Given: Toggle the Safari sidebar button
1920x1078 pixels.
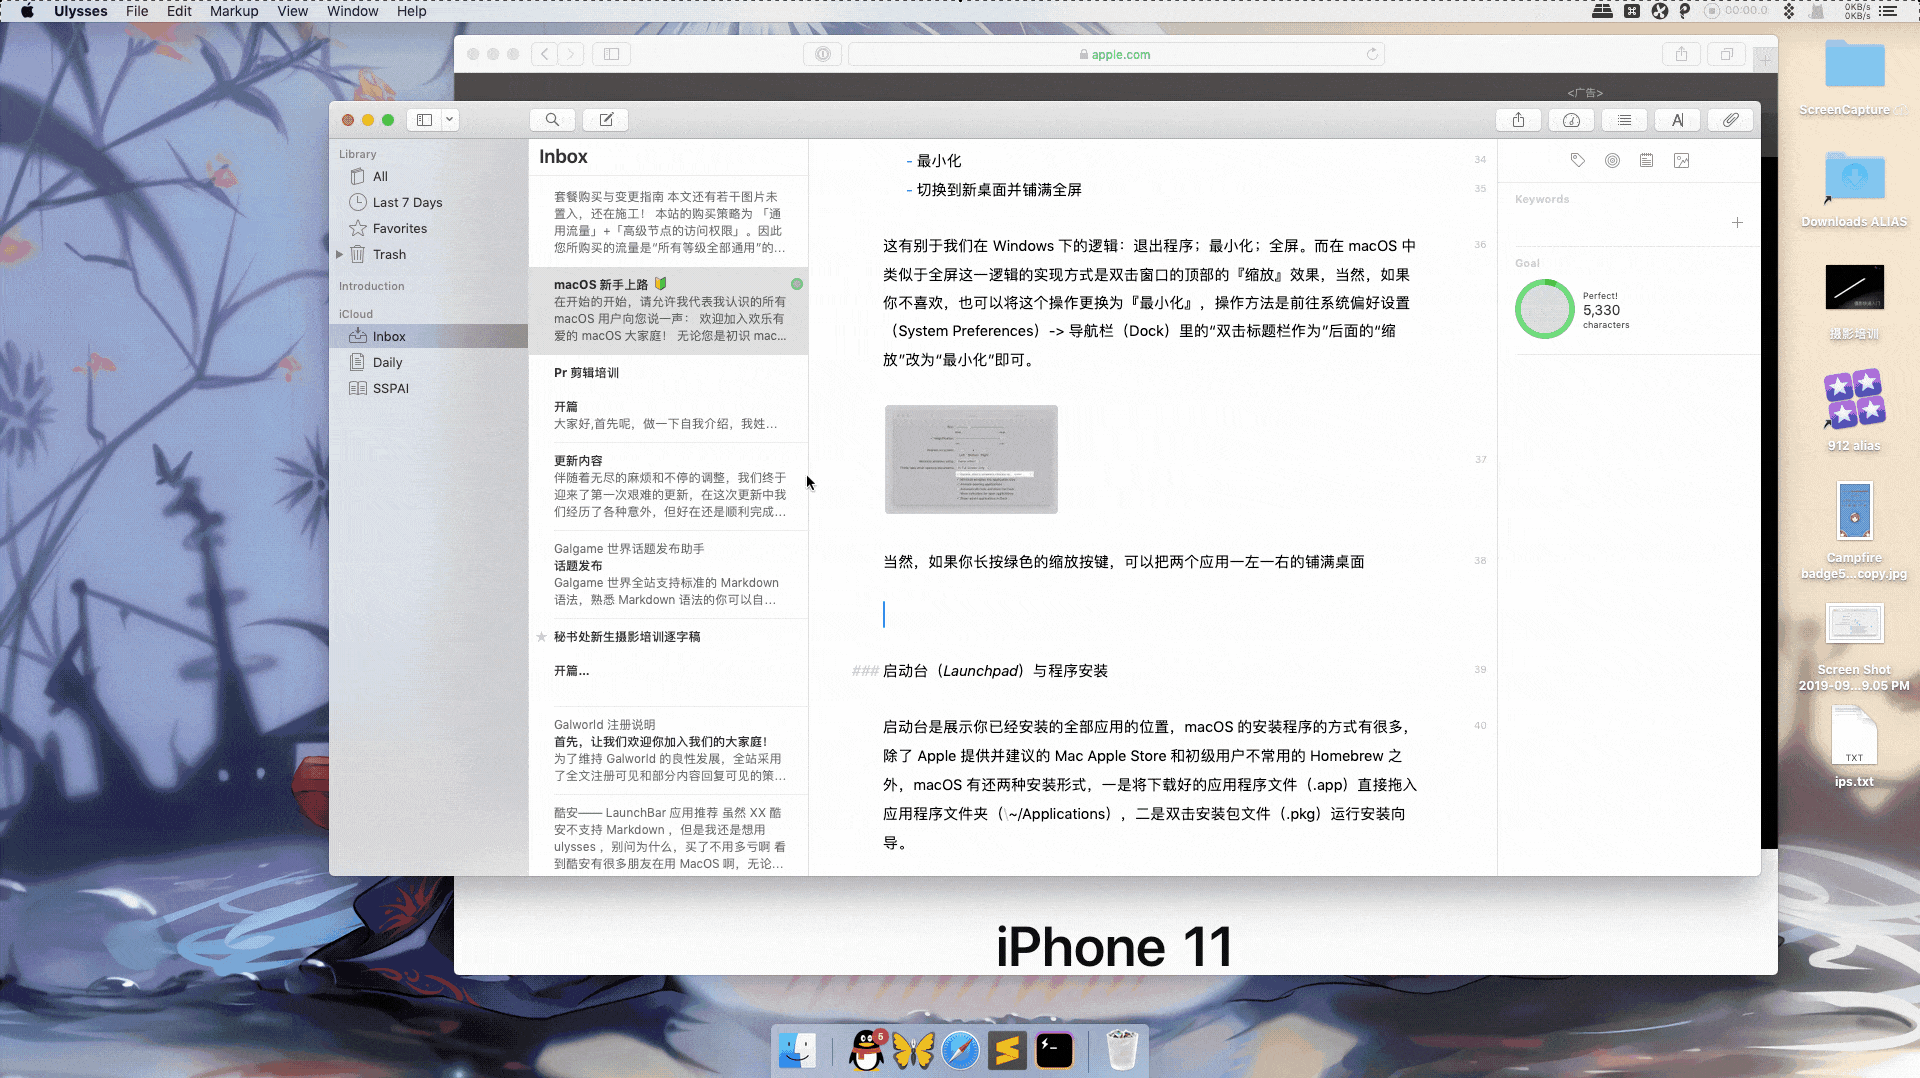Looking at the screenshot, I should (x=611, y=54).
